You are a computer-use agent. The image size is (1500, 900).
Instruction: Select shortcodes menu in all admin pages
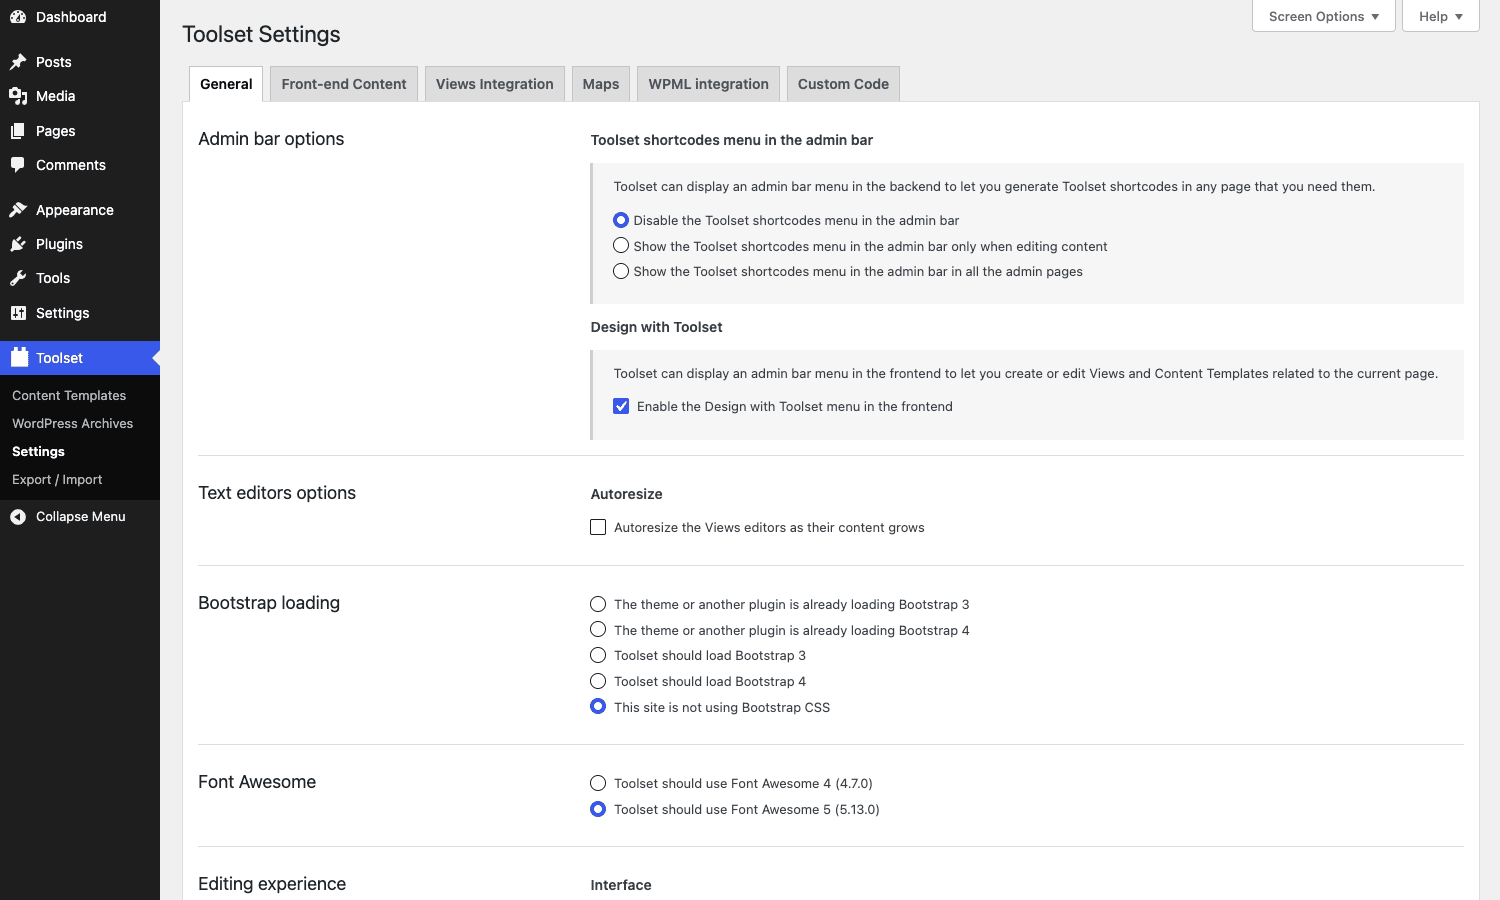(x=621, y=271)
